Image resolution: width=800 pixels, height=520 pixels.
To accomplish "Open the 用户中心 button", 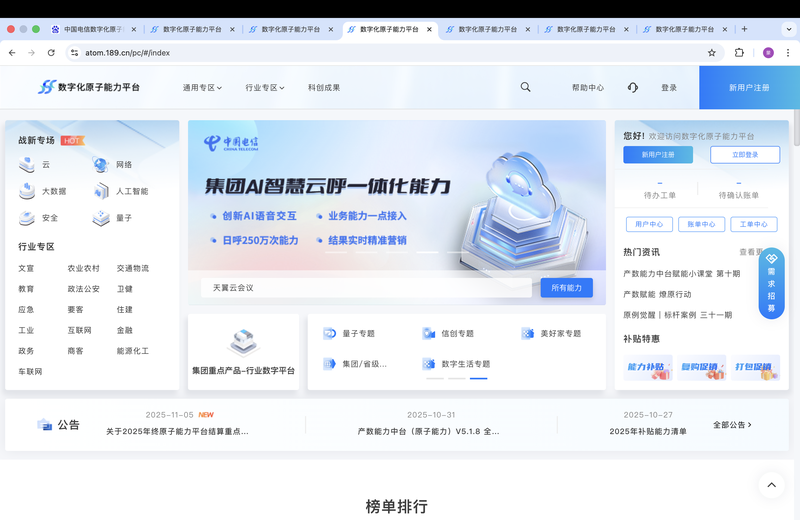I will coord(649,224).
